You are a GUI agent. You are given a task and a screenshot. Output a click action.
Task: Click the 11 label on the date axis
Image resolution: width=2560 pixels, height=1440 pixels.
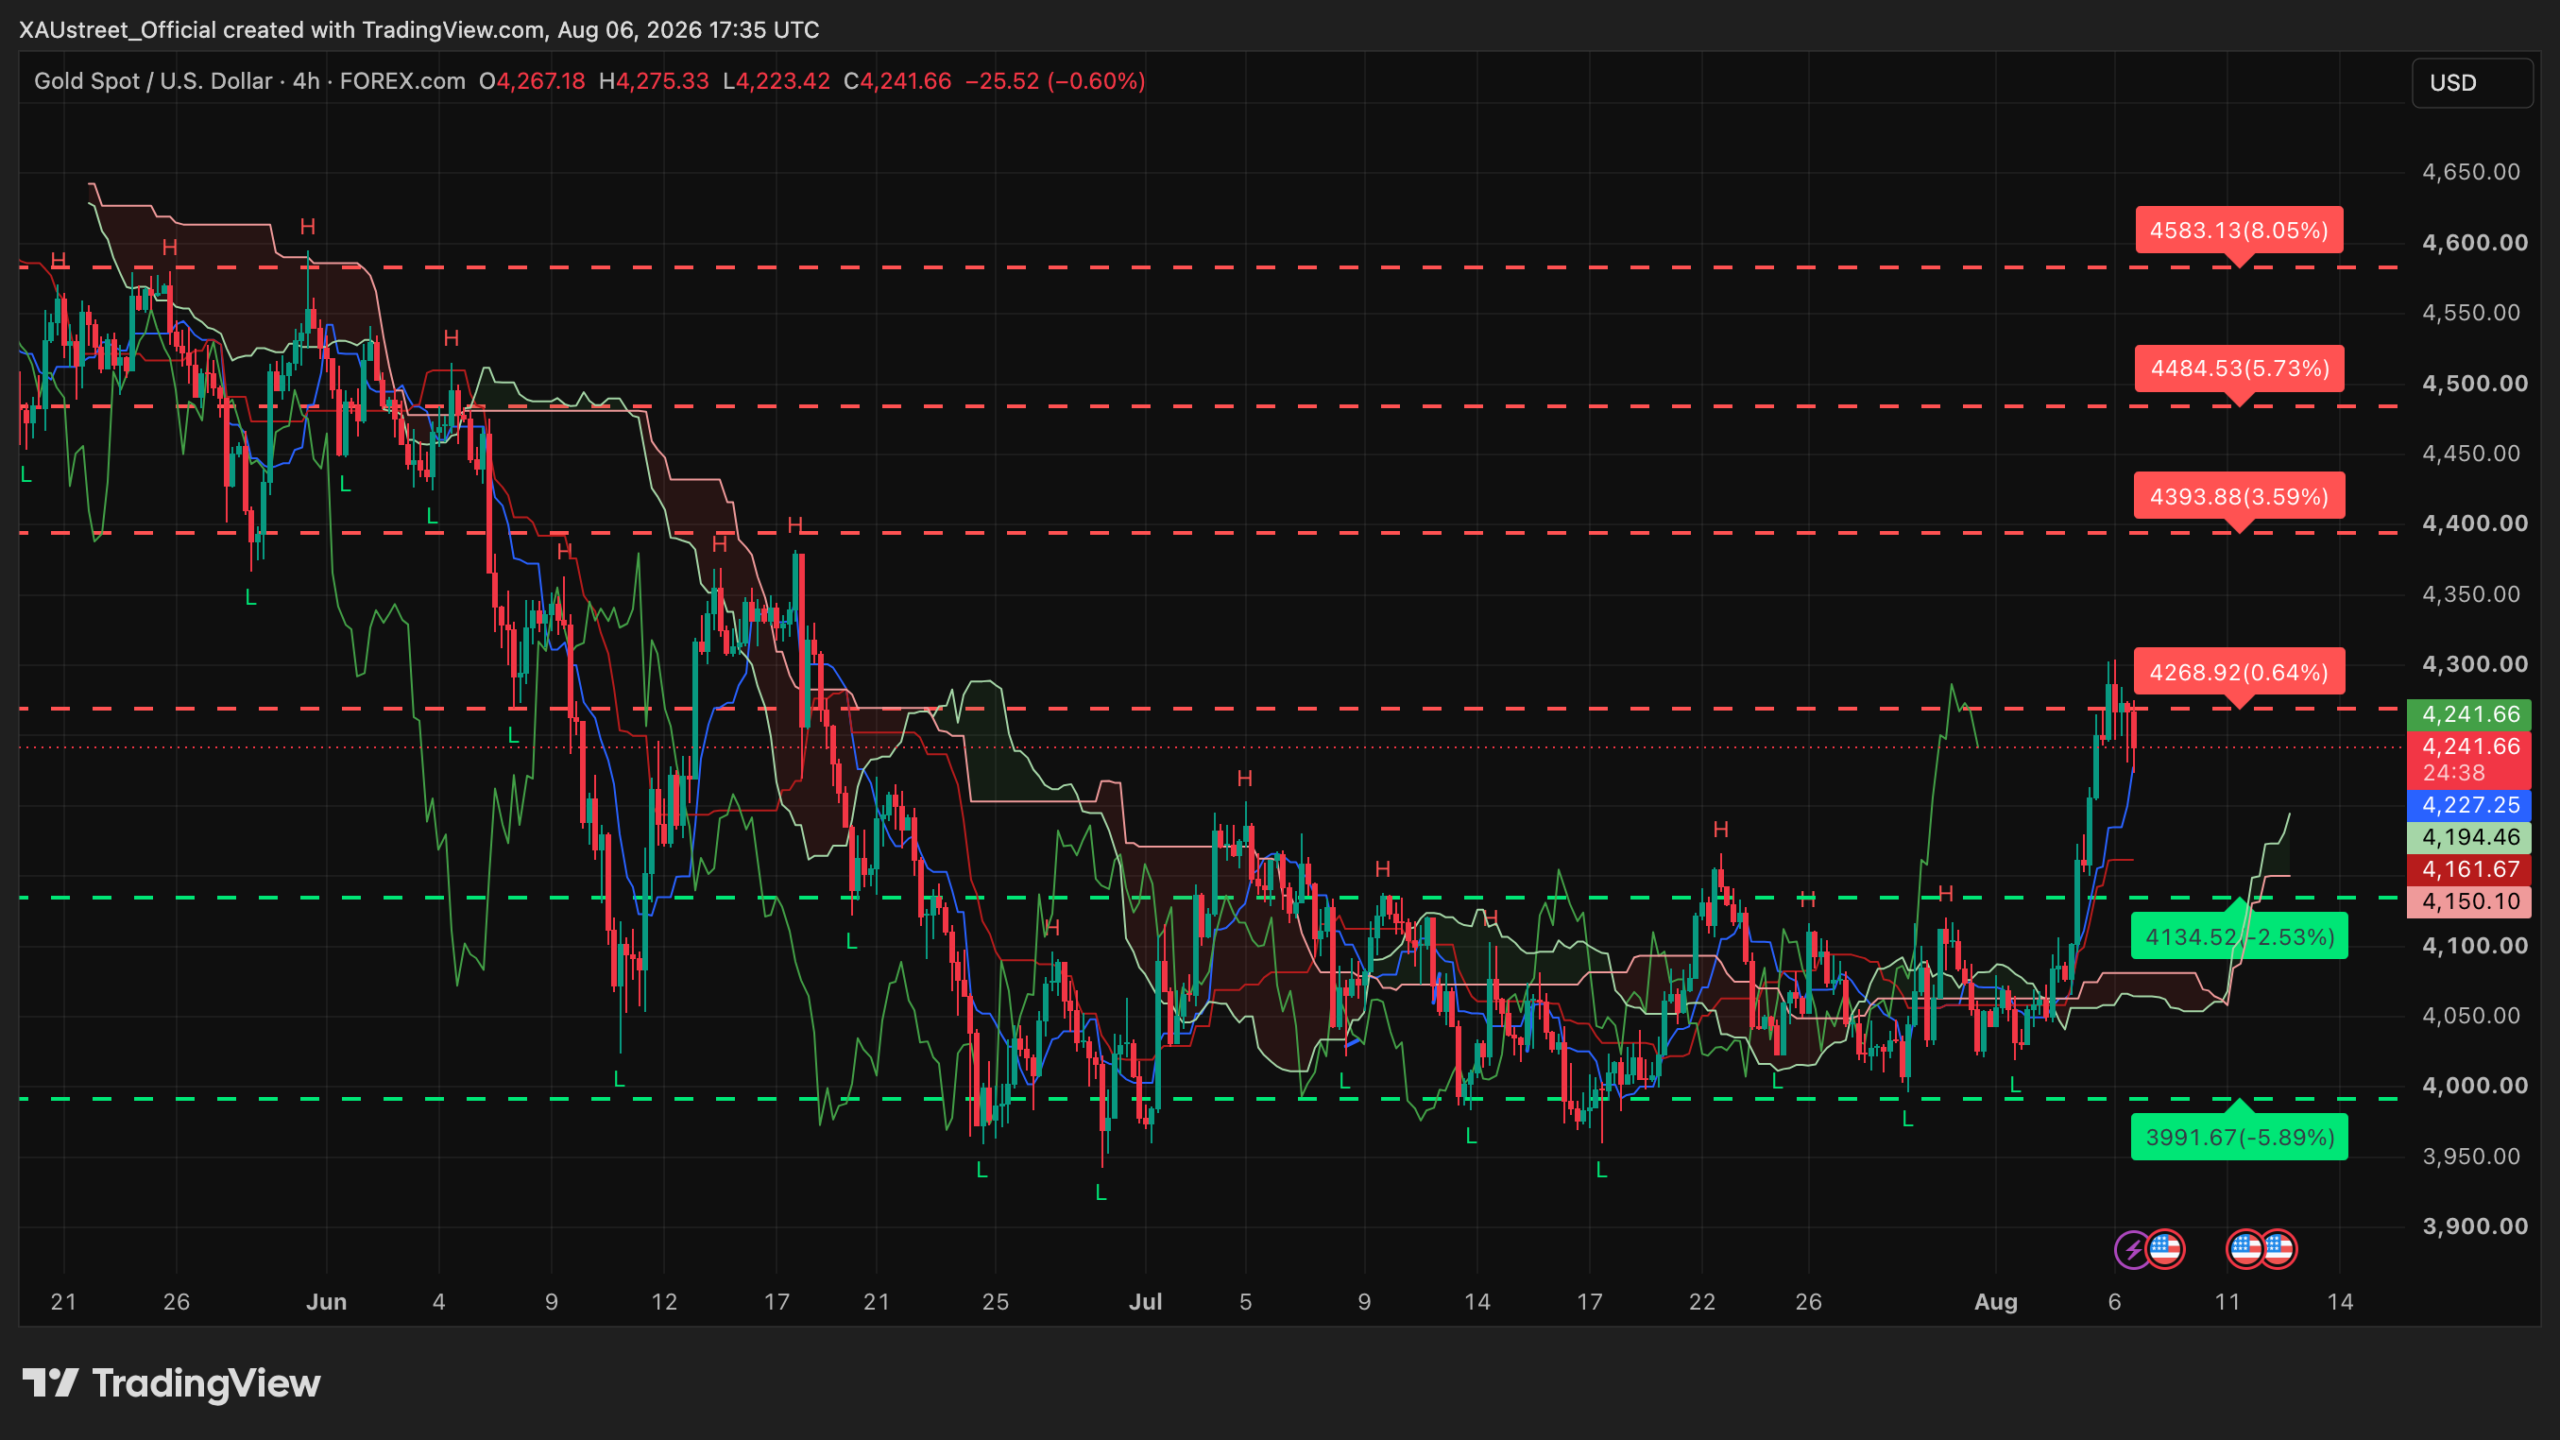tap(2227, 1302)
